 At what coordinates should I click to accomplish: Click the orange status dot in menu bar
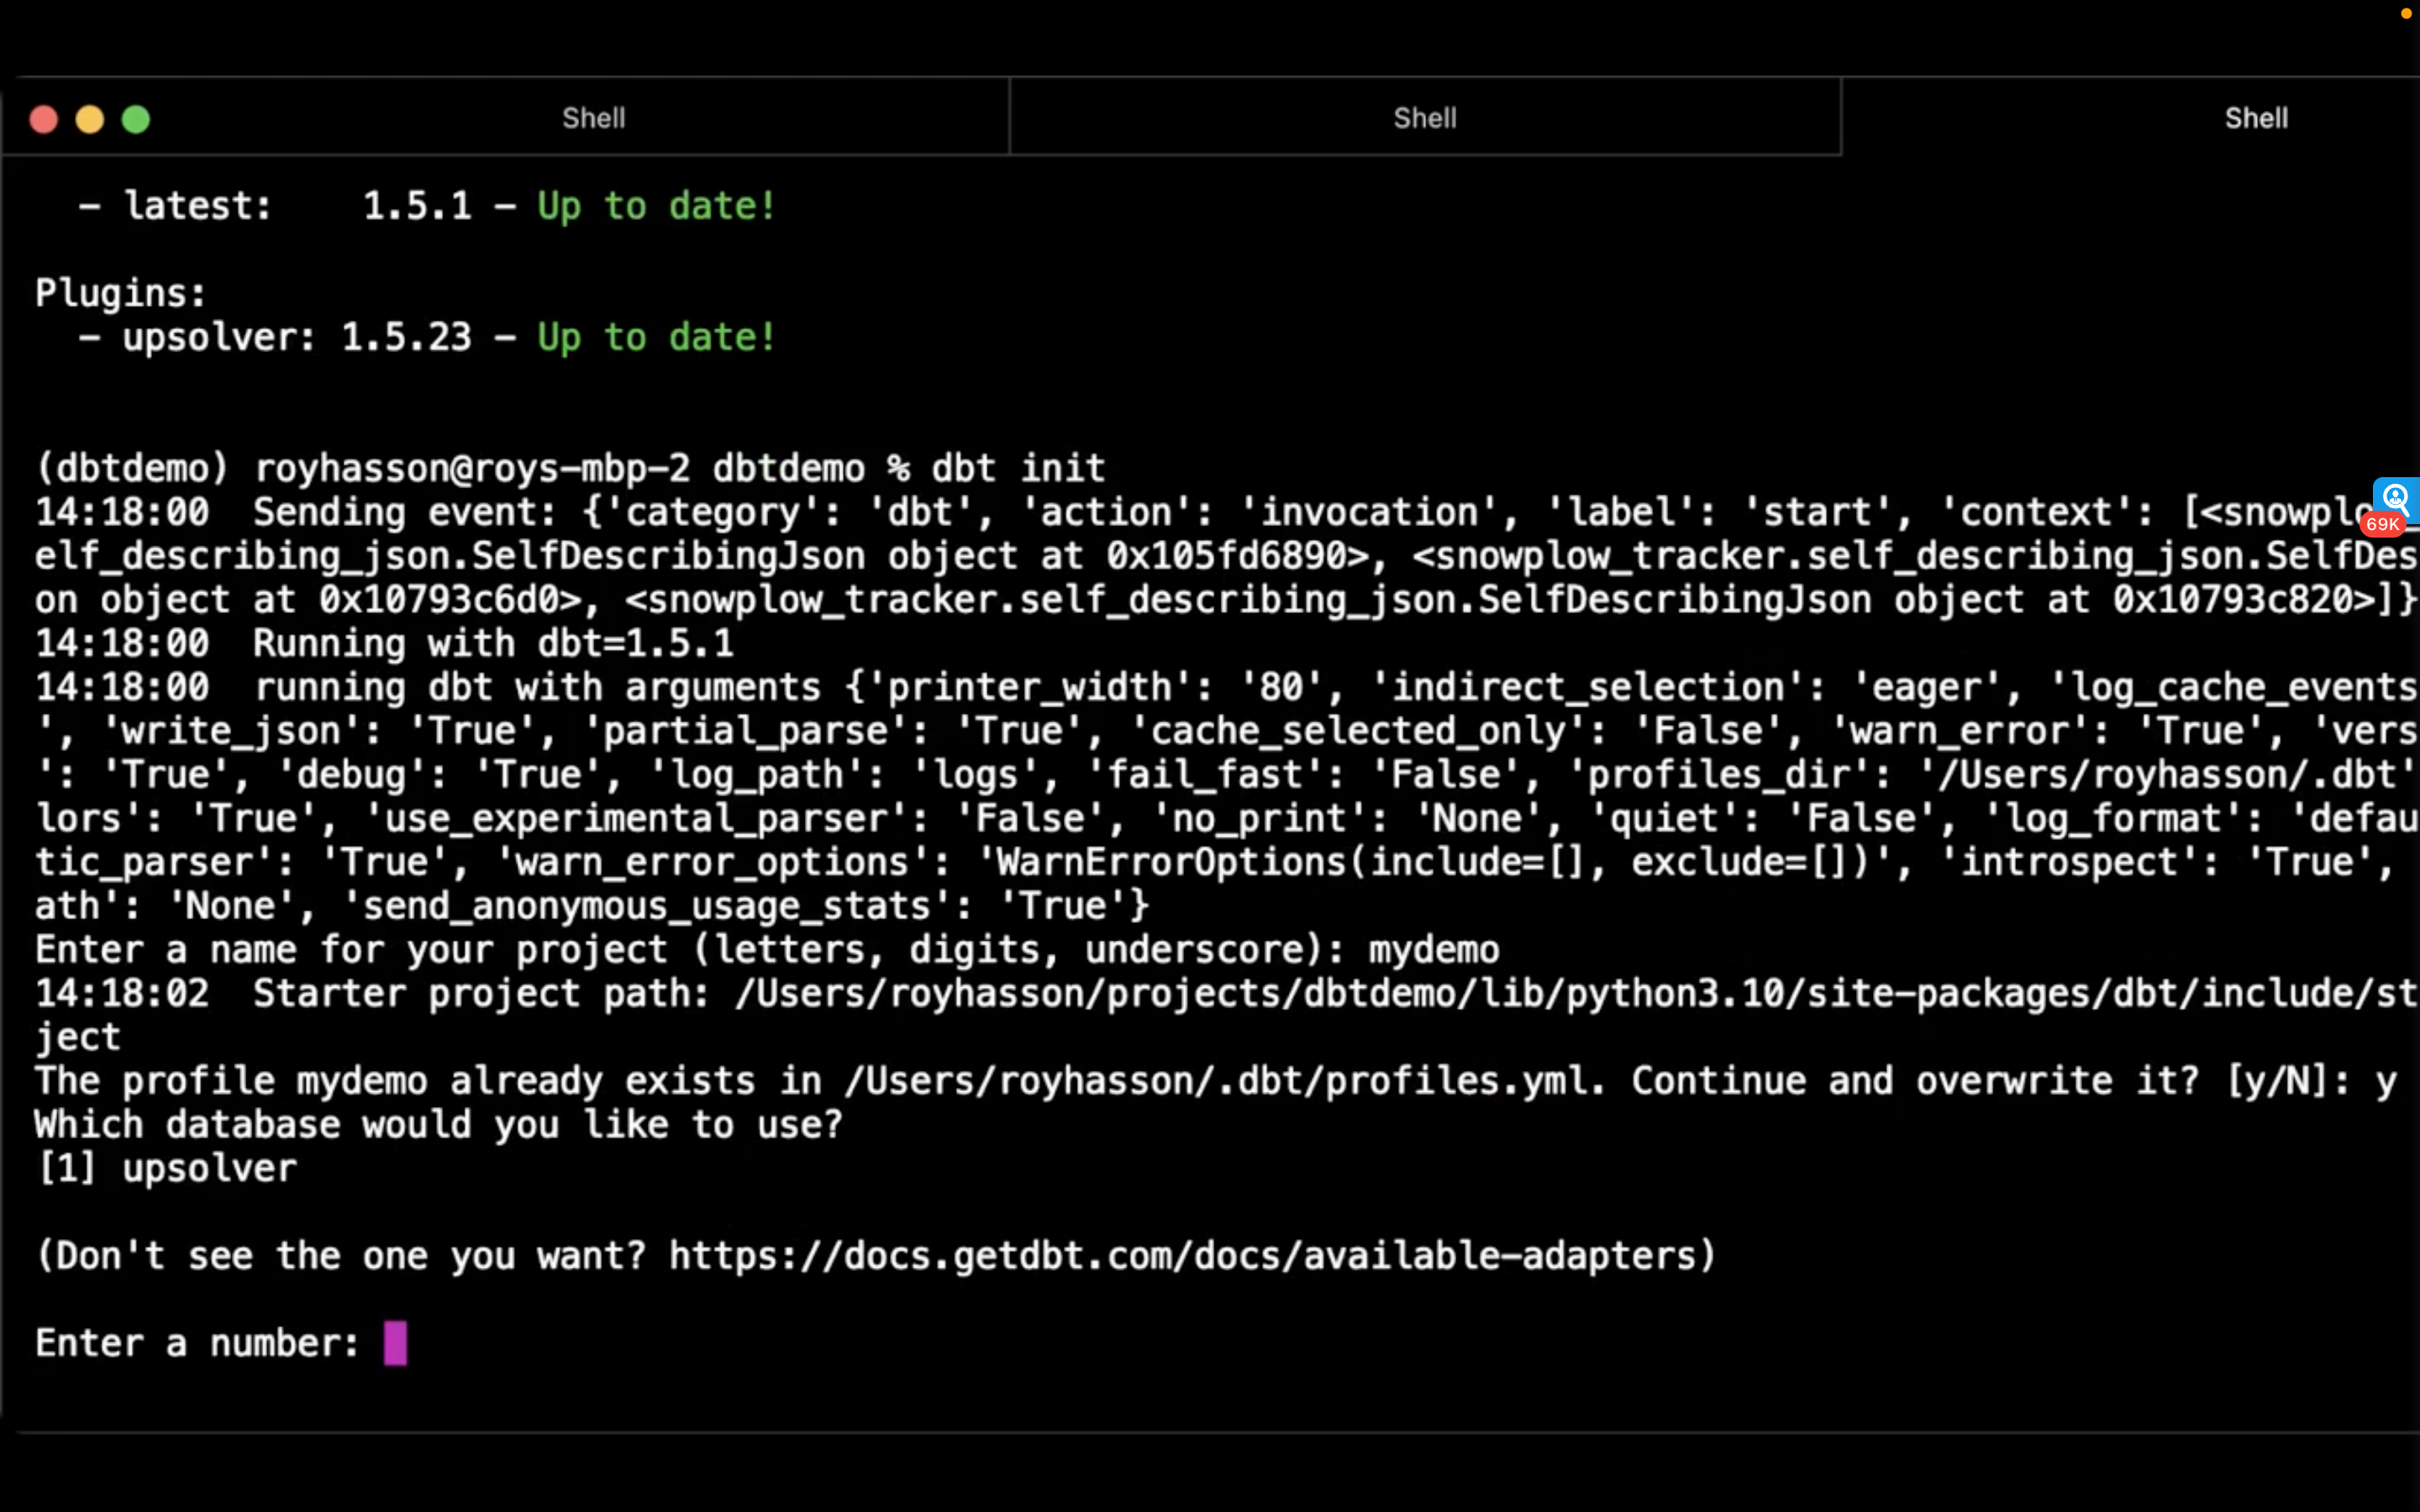(2405, 14)
